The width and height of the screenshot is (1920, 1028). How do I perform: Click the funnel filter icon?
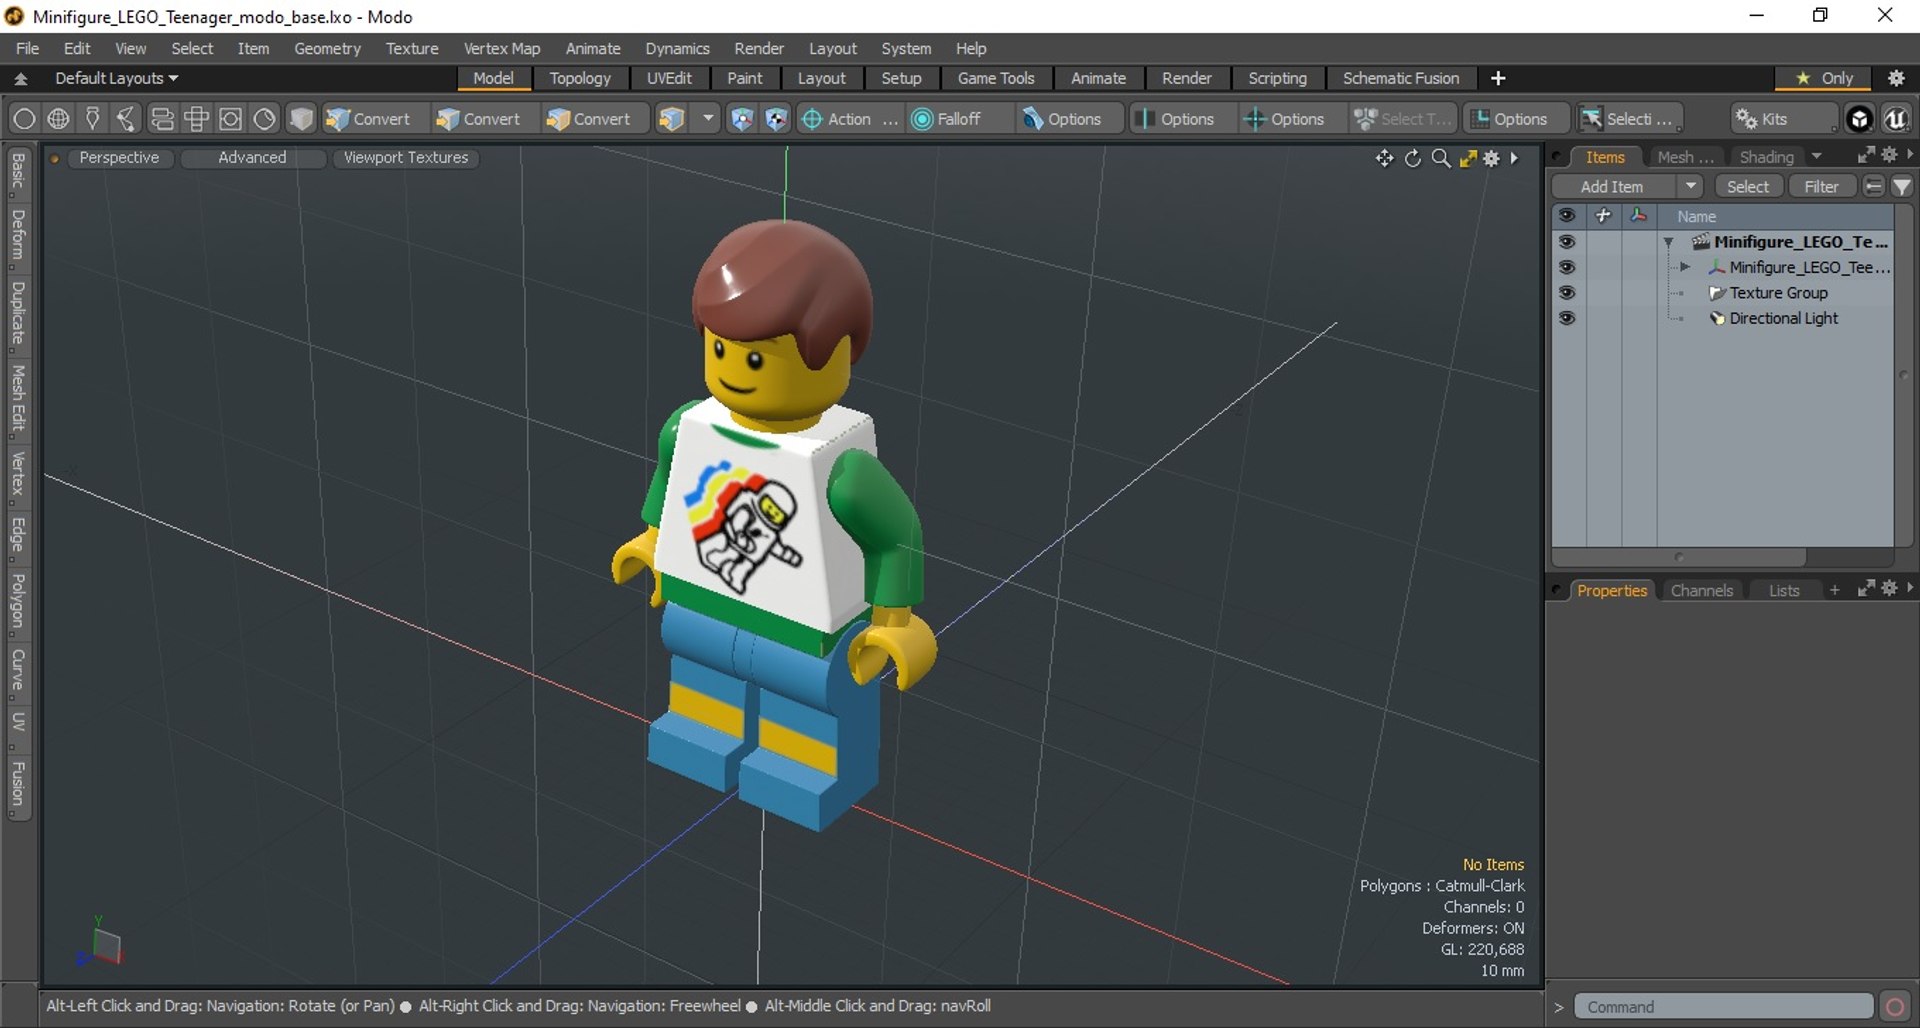pos(1902,187)
